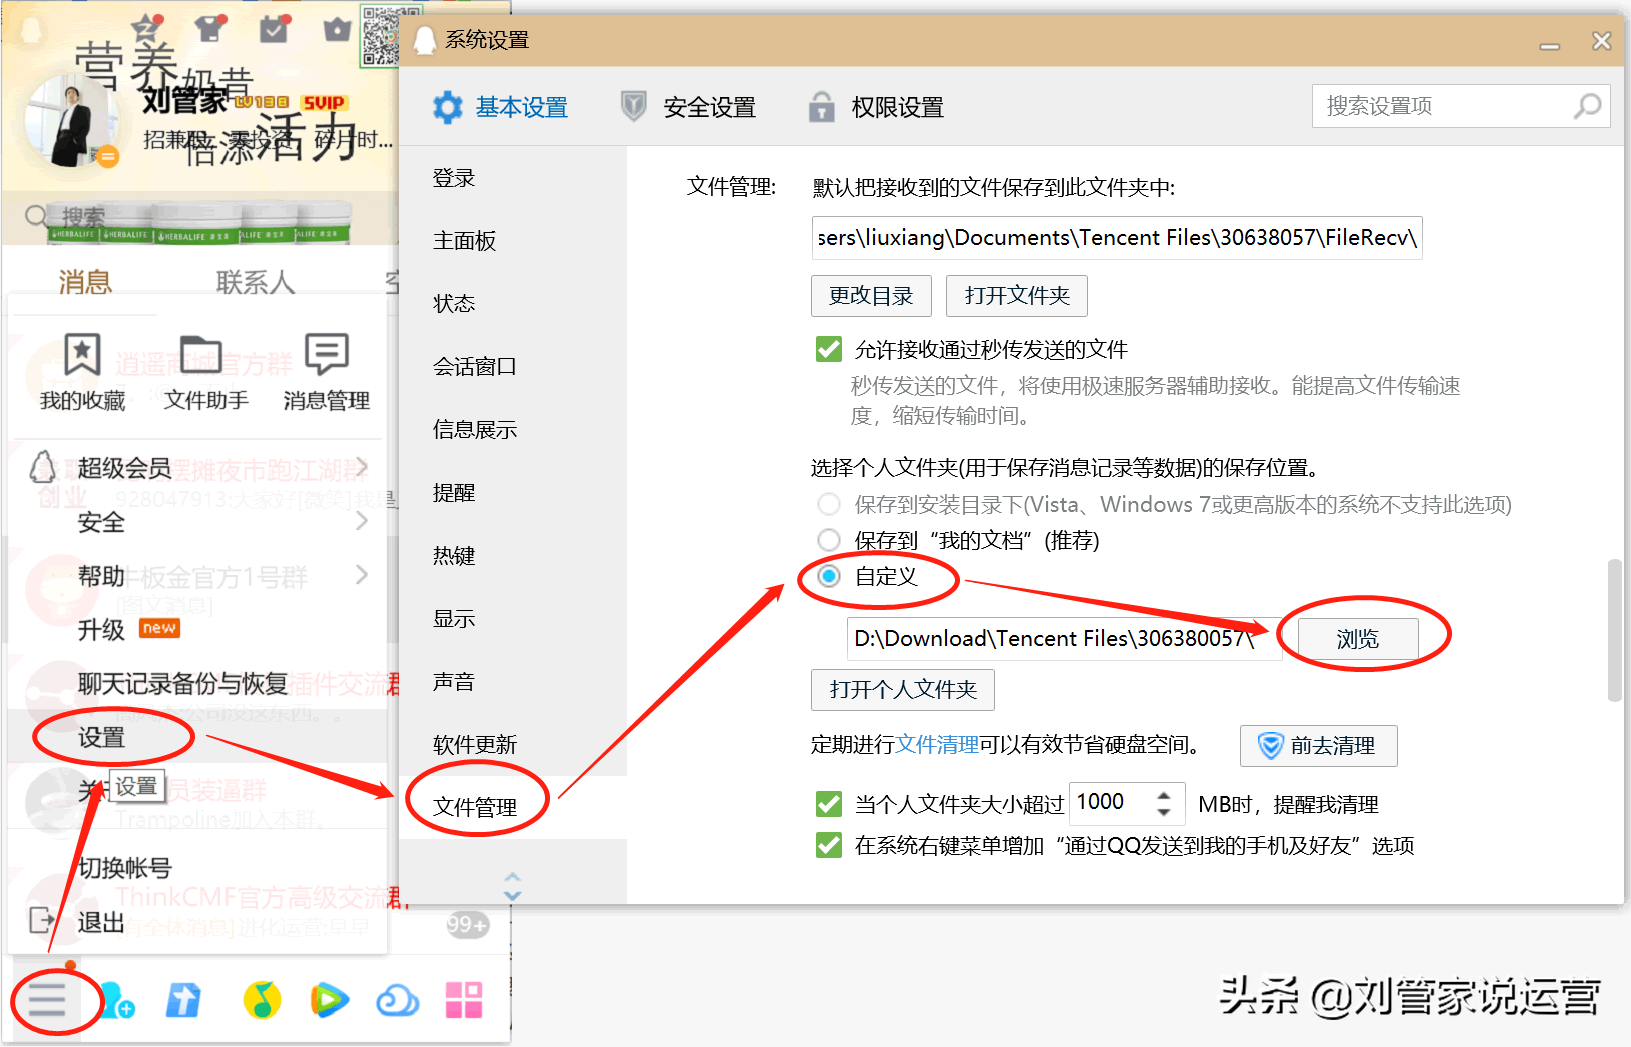Open the Weiyun cloud storage icon

397,1000
